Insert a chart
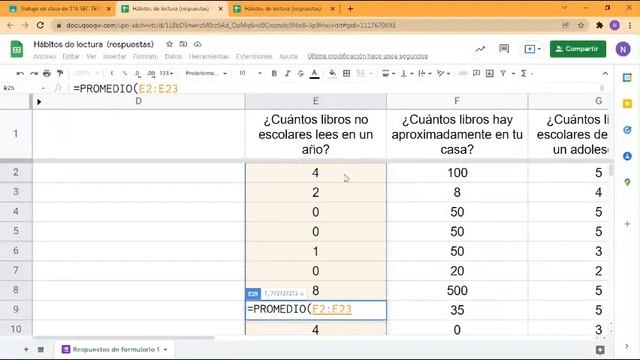Image resolution: width=640 pixels, height=360 pixels. pos(490,73)
